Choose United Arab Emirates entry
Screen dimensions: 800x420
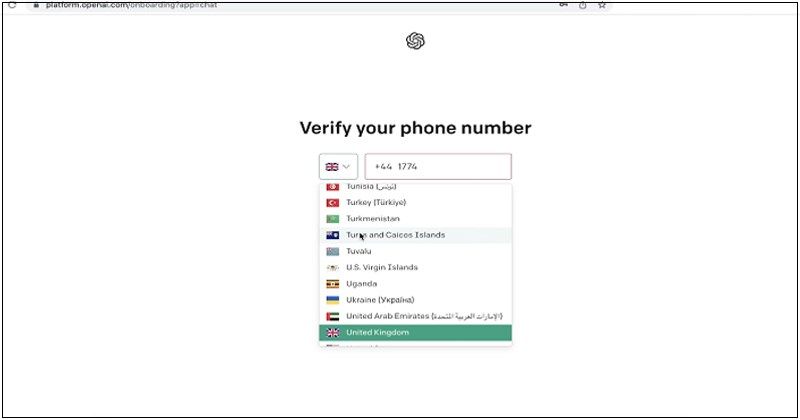415,316
